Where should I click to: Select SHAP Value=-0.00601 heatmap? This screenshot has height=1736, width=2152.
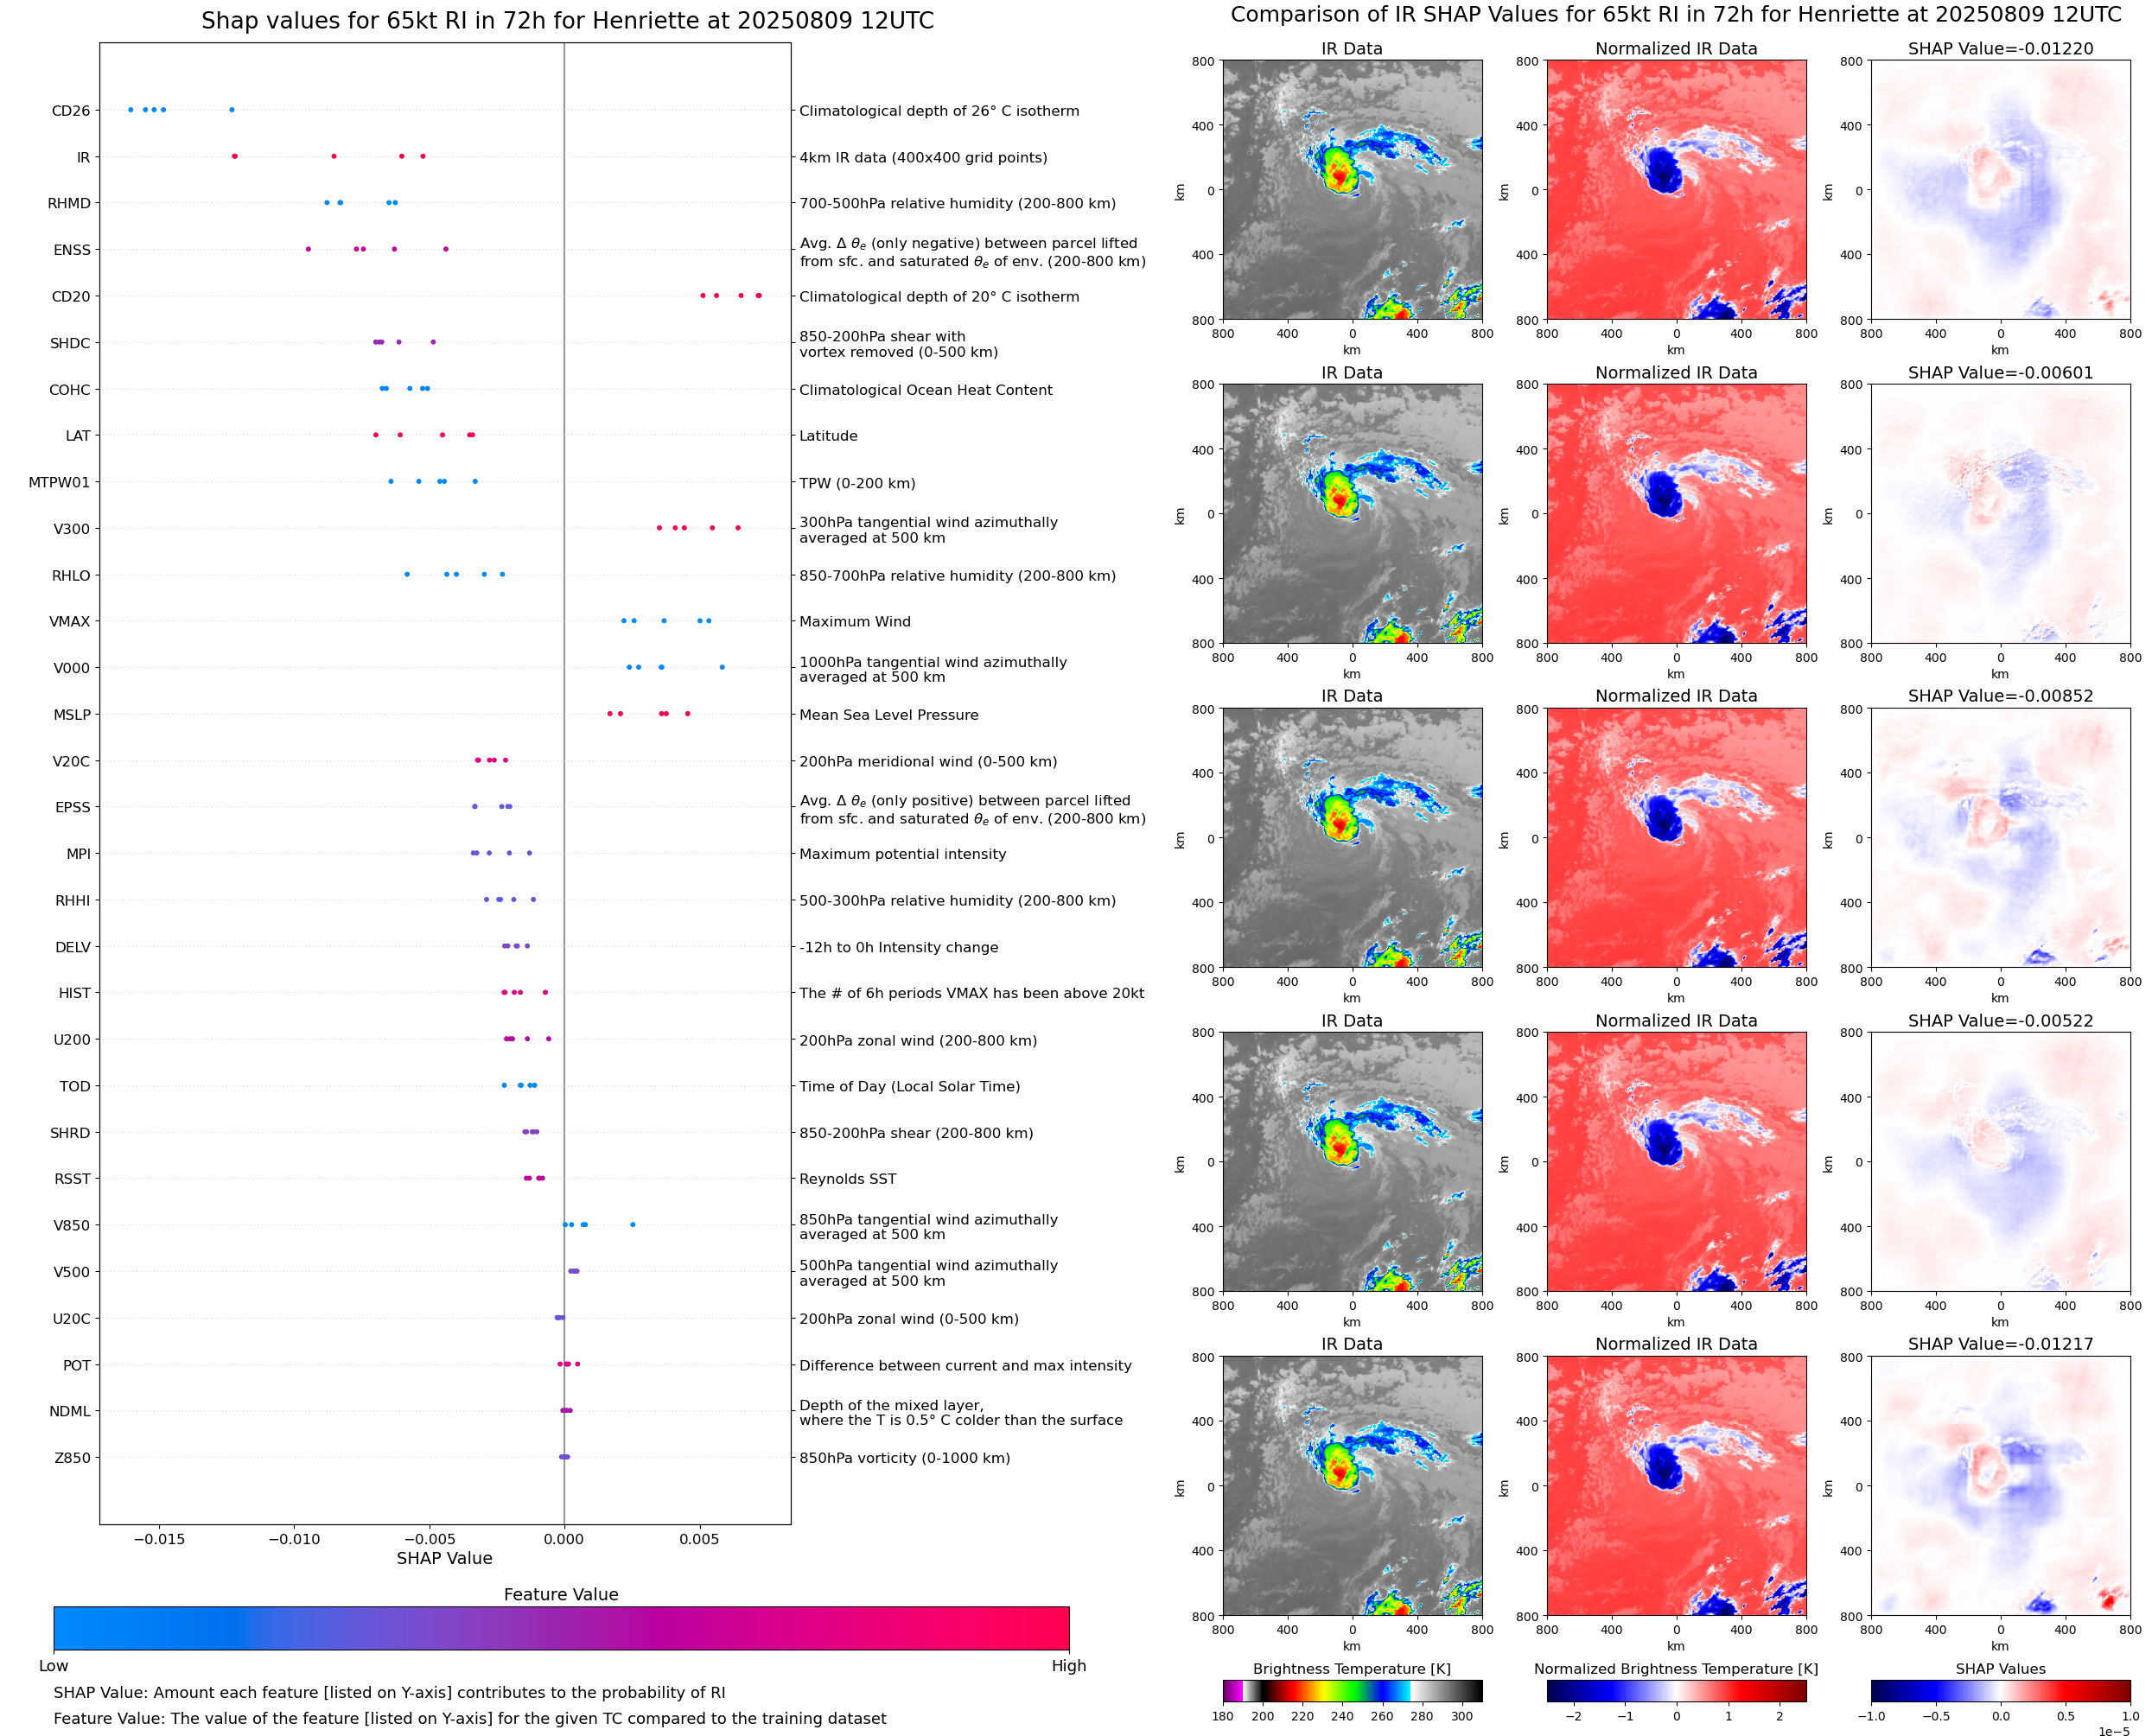point(2000,514)
